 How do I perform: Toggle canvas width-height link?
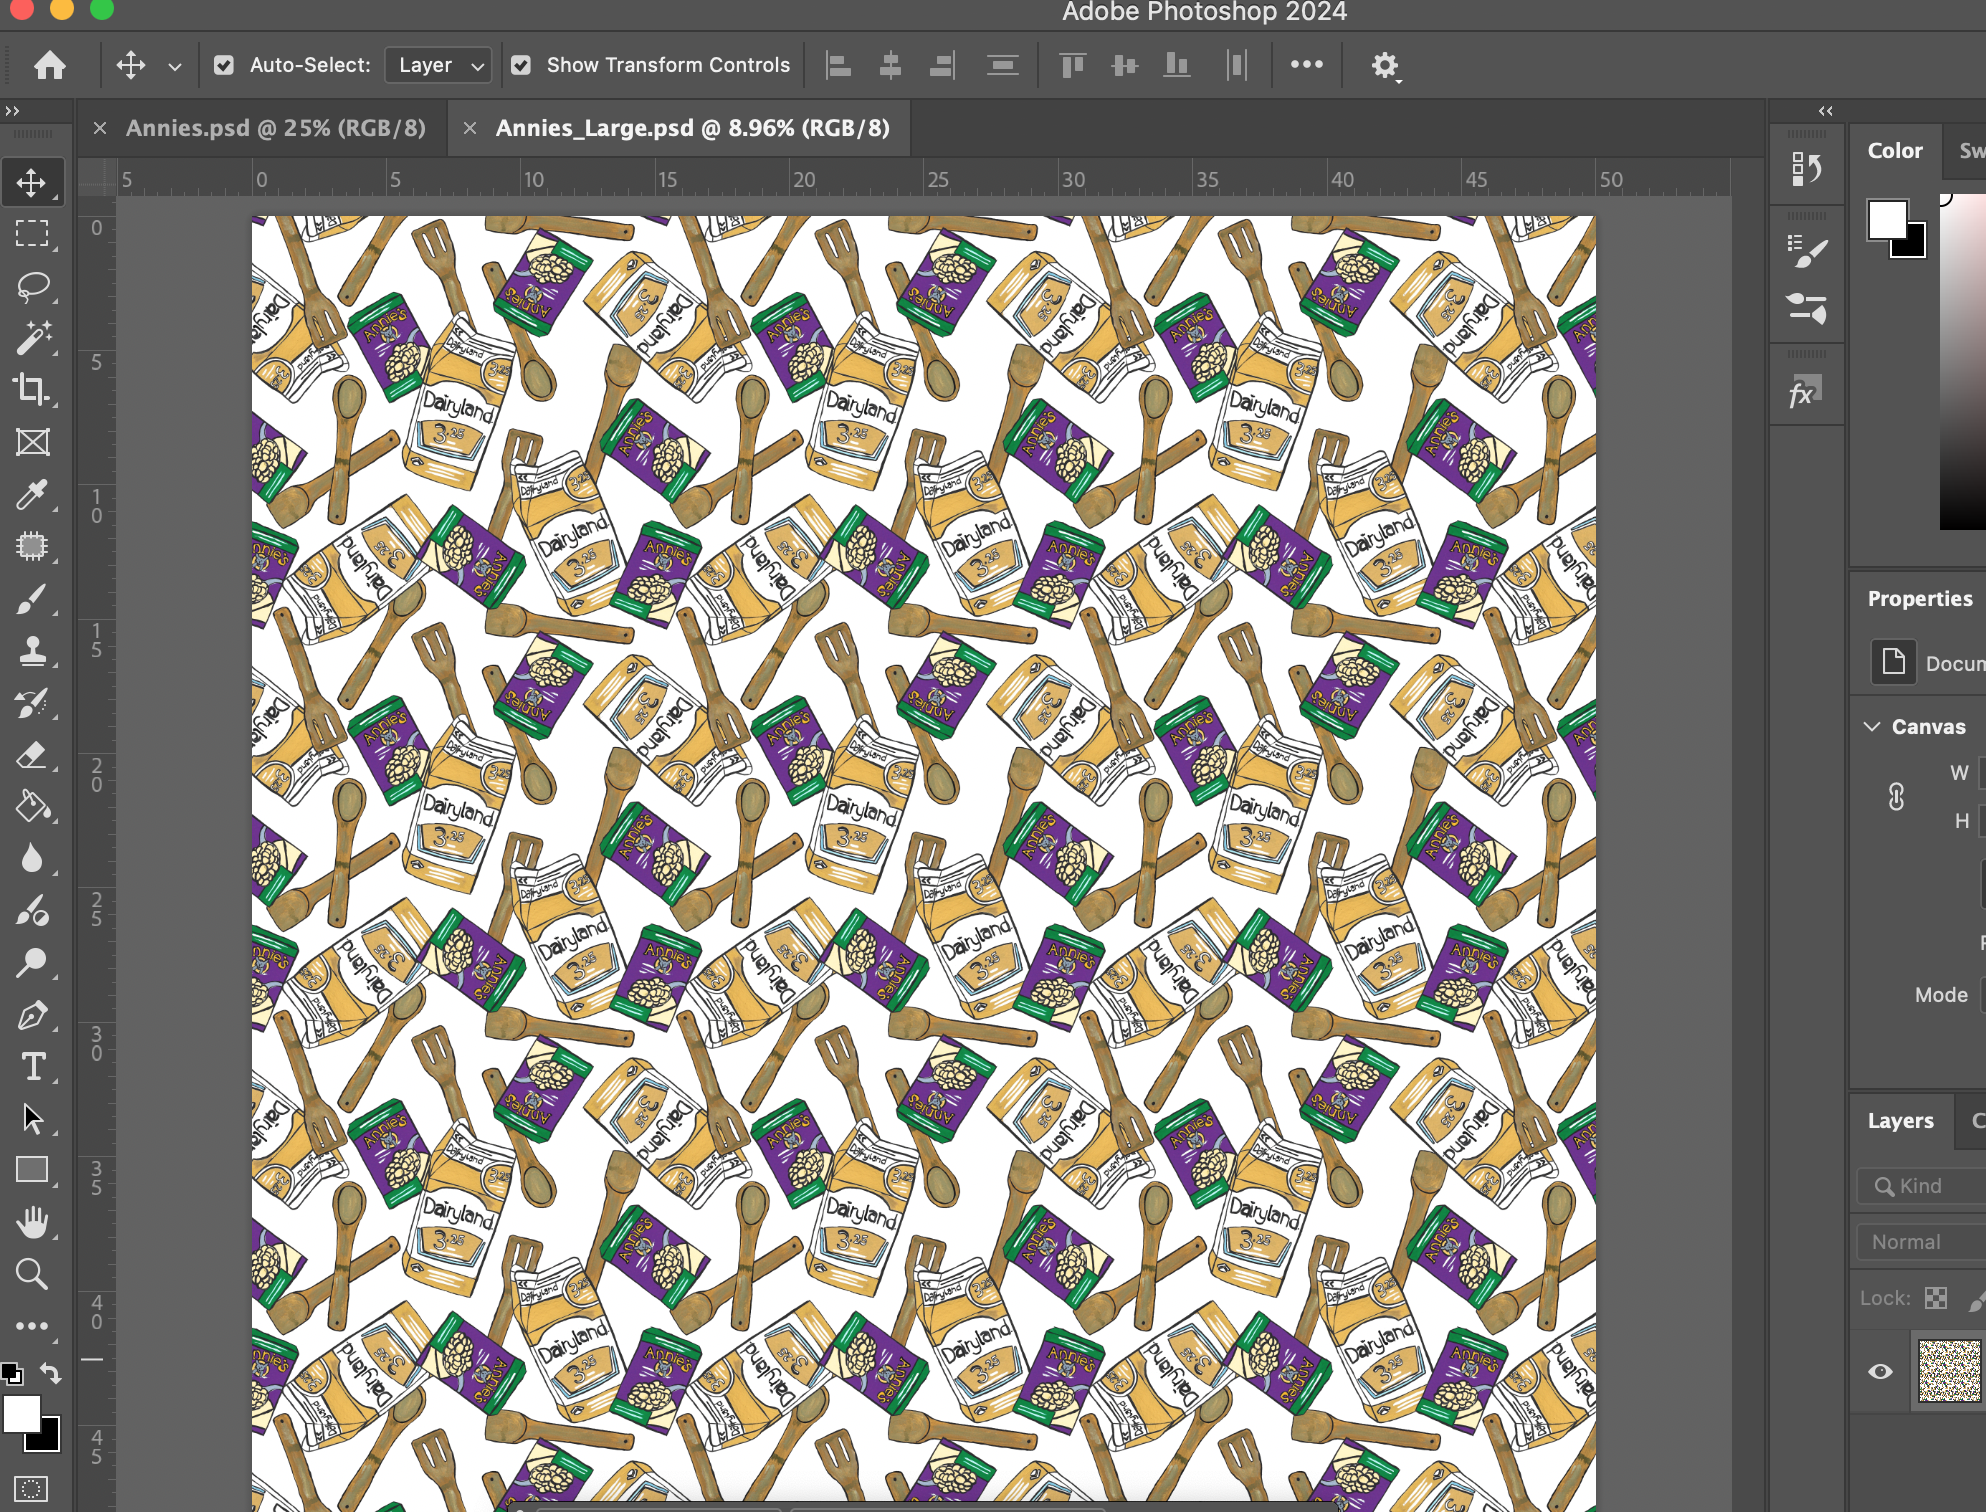tap(1896, 797)
